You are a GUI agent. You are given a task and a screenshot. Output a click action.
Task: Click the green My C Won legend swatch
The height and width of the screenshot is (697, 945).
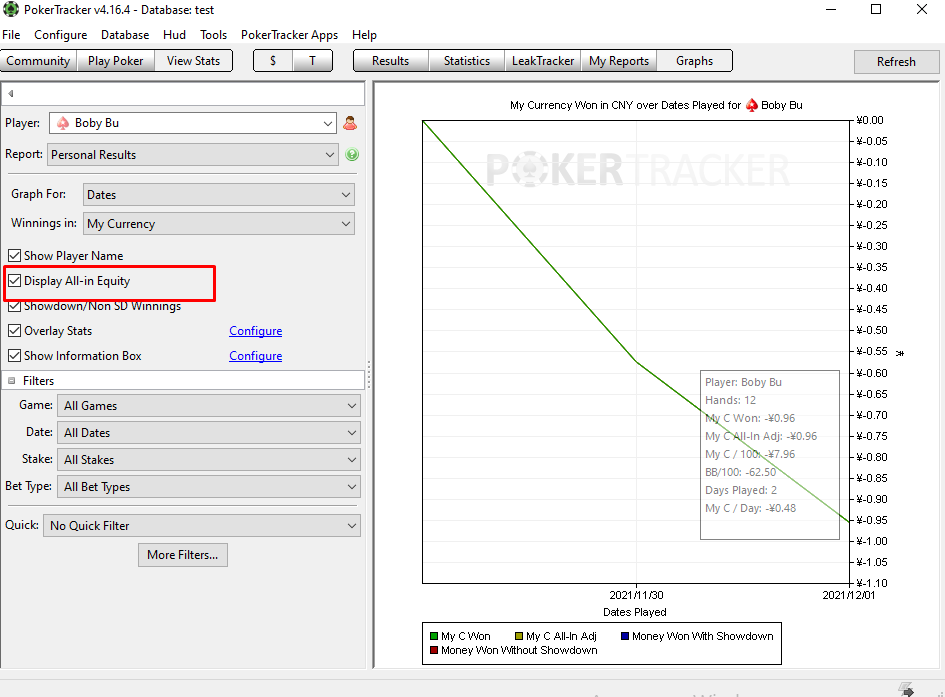coord(434,636)
